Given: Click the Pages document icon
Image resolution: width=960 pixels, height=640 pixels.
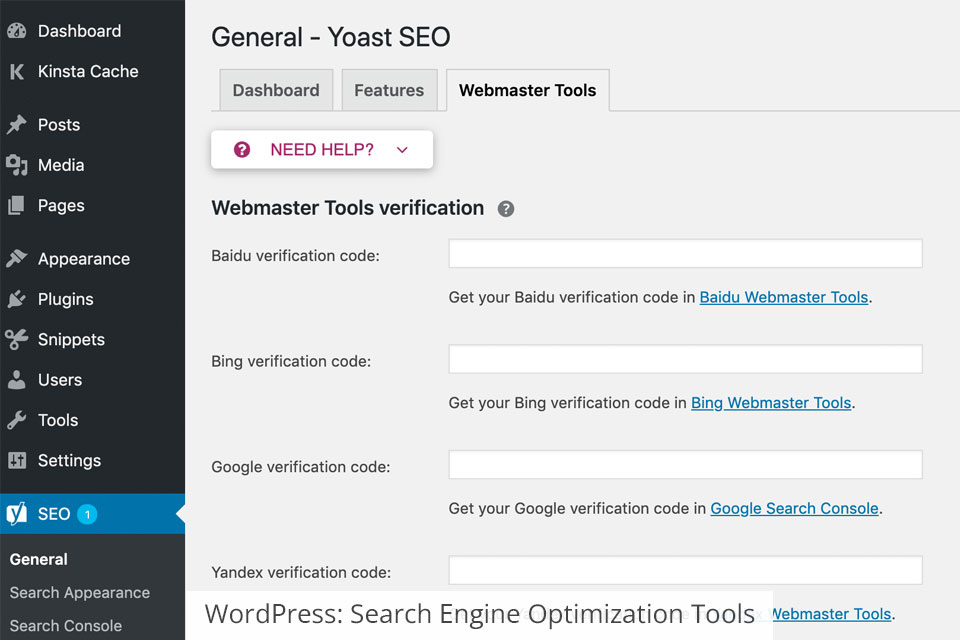Looking at the screenshot, I should tap(17, 205).
